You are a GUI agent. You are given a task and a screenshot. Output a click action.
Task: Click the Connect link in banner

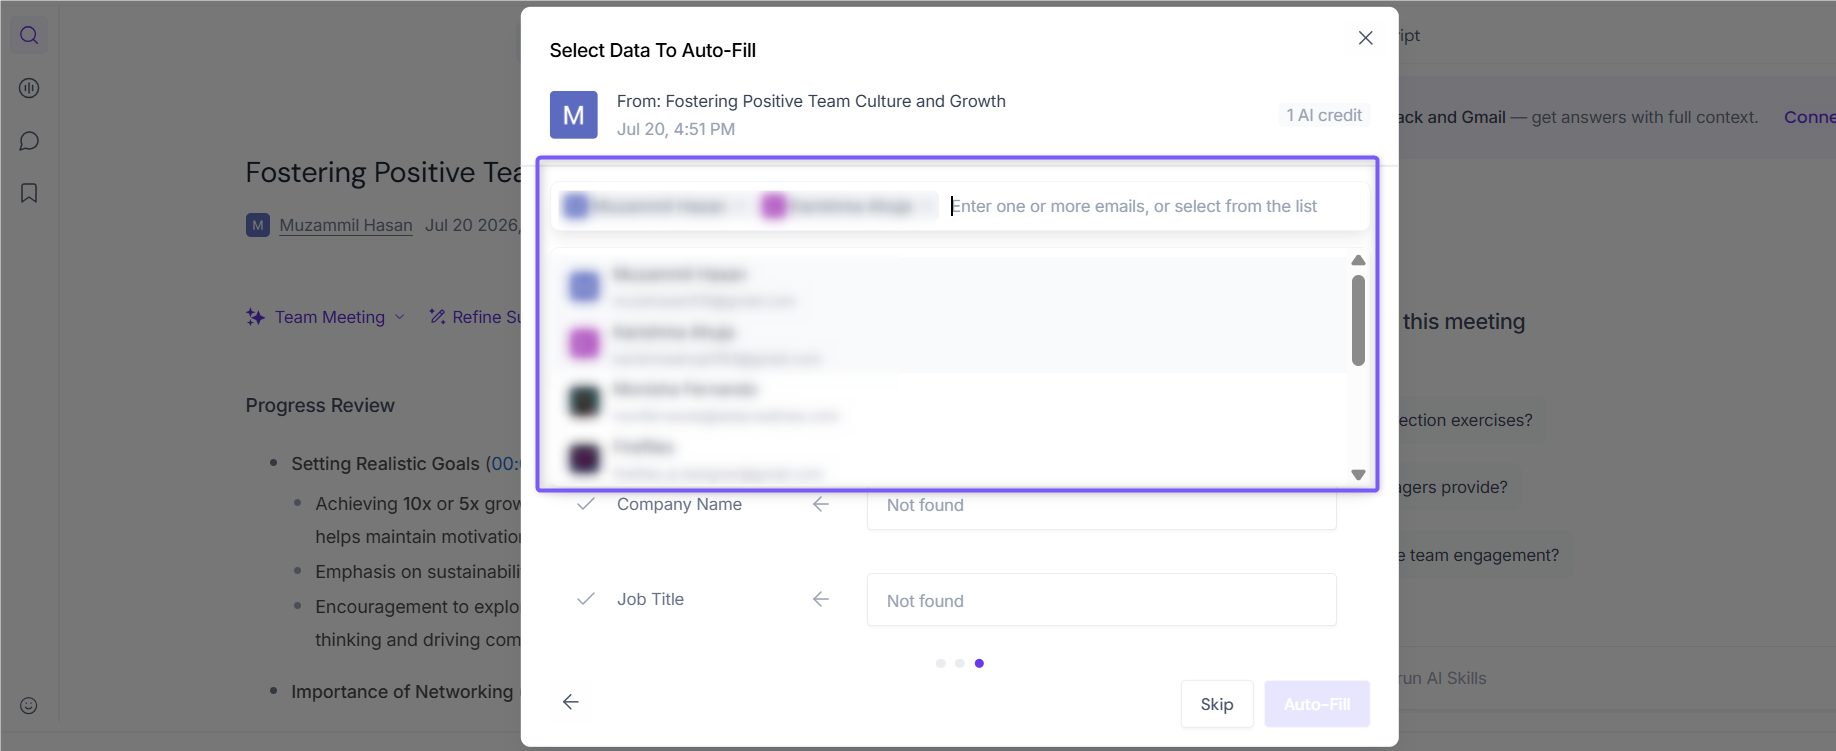tap(1809, 117)
